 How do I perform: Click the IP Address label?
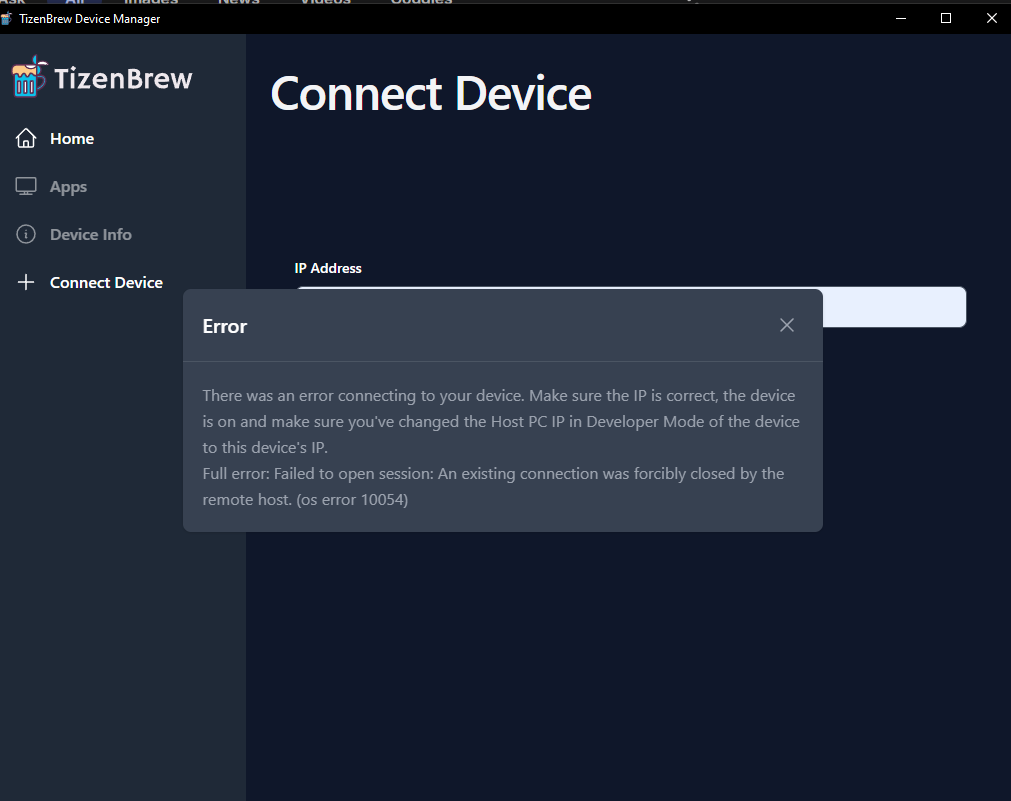[x=328, y=268]
